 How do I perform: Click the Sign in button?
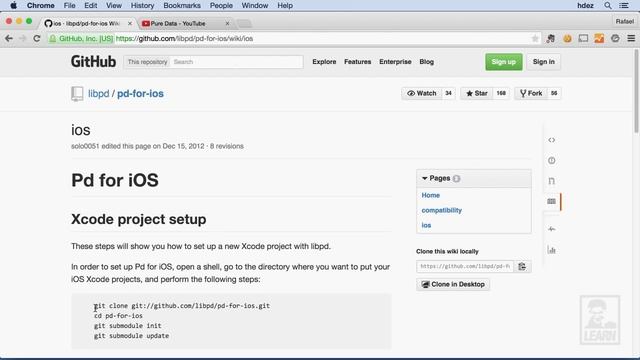pos(543,62)
